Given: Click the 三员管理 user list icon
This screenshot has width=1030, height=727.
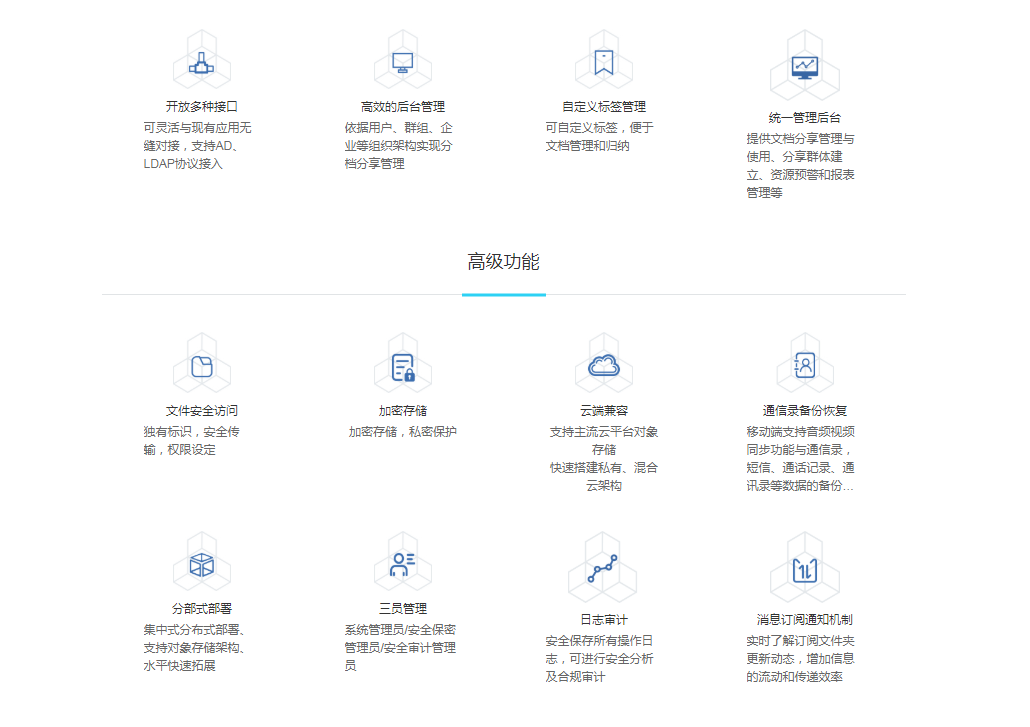Looking at the screenshot, I should (x=403, y=565).
